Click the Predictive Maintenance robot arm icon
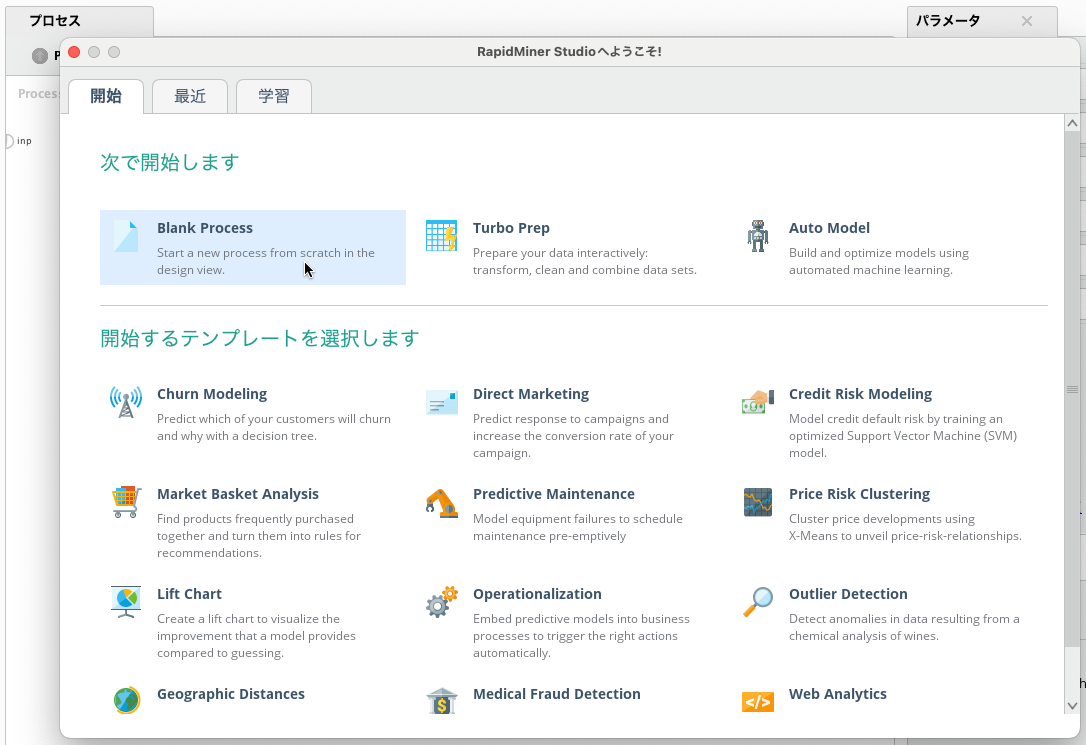1086x745 pixels. tap(442, 502)
